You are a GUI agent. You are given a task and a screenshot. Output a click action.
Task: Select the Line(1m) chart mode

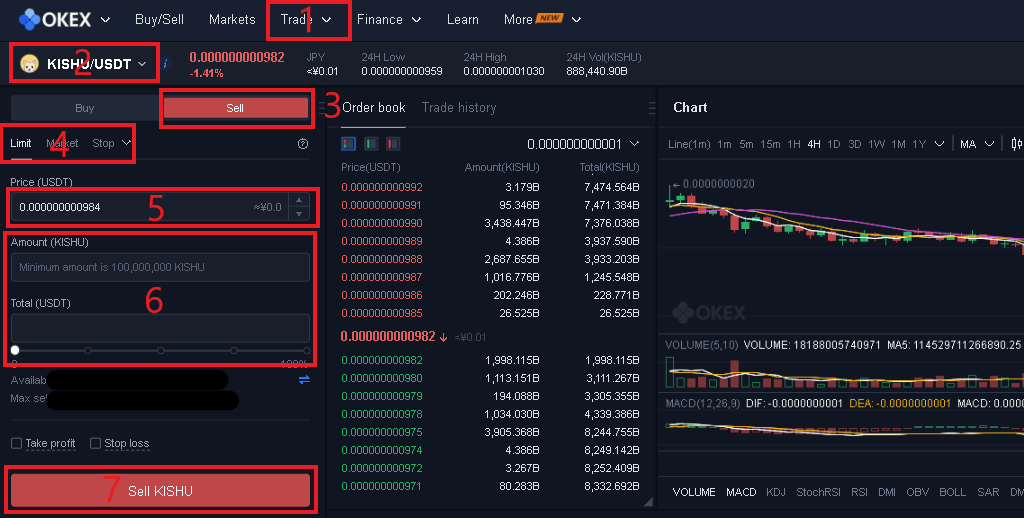pos(689,144)
